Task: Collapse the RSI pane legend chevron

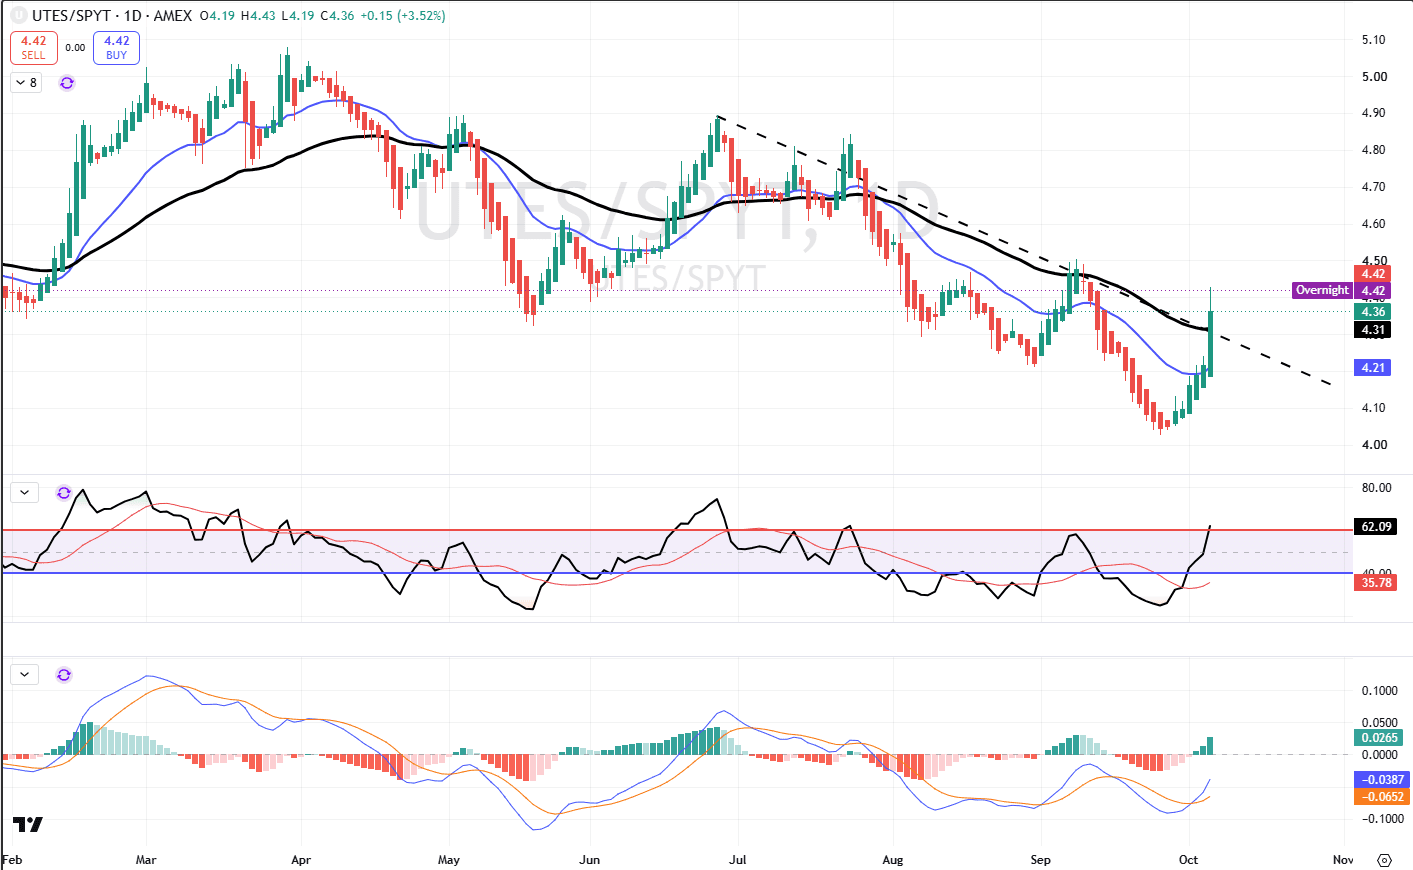Action: click(x=24, y=492)
